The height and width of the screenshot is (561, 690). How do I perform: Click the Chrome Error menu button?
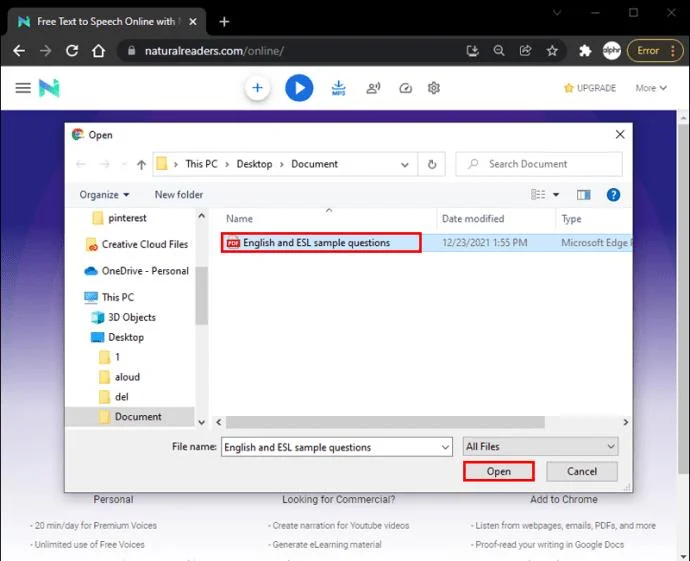(x=655, y=51)
